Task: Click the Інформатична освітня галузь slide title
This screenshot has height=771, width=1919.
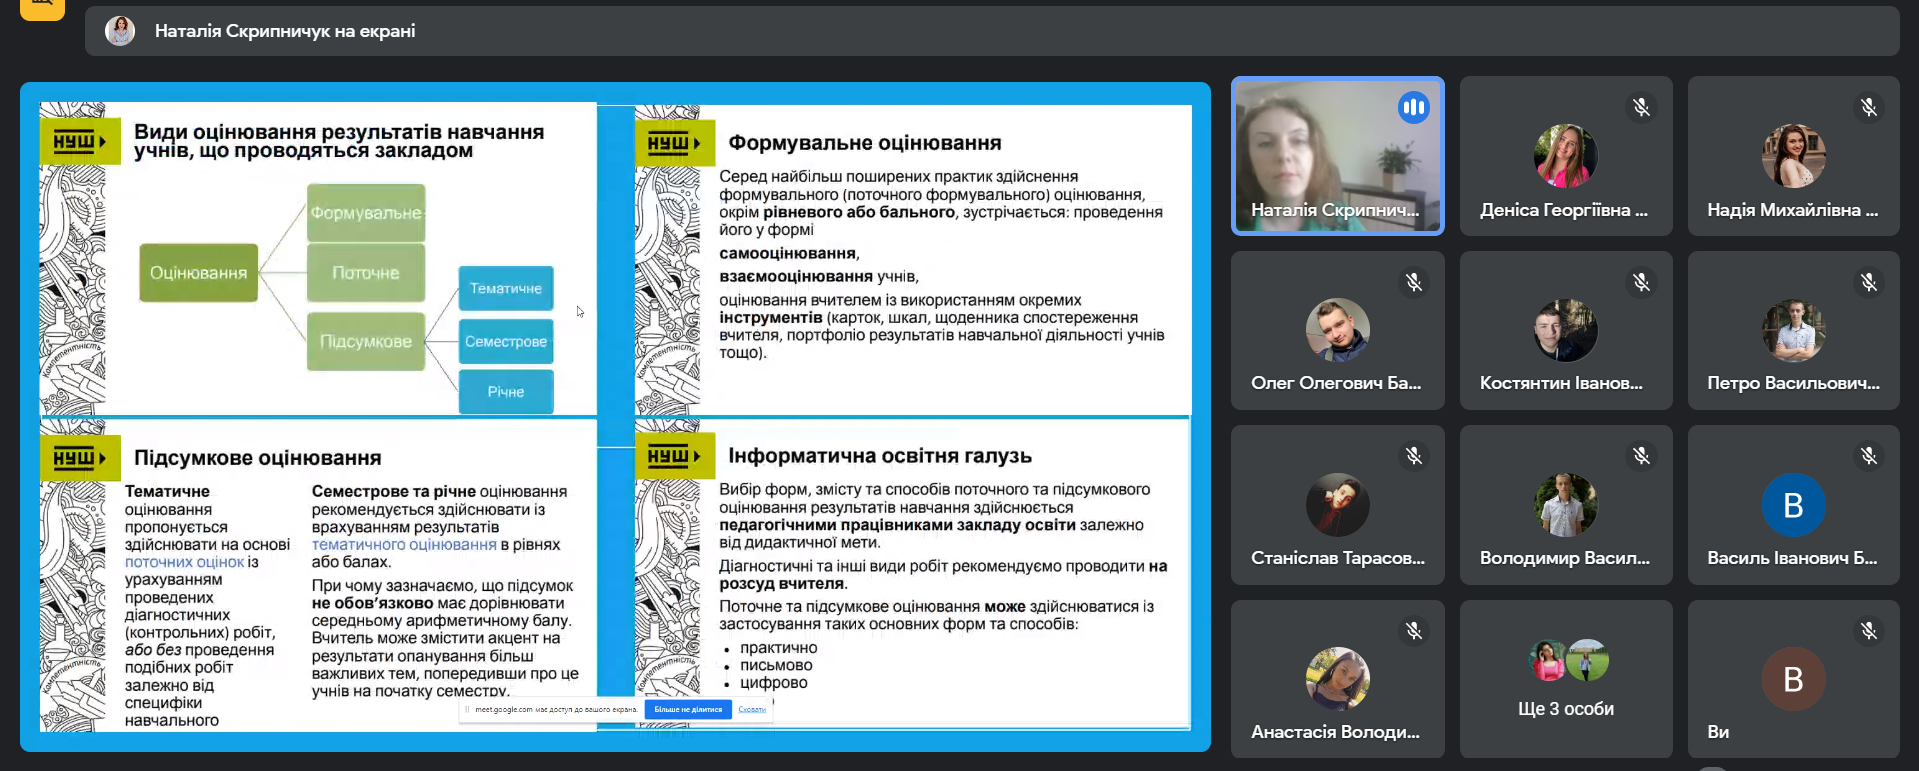Action: pos(880,456)
